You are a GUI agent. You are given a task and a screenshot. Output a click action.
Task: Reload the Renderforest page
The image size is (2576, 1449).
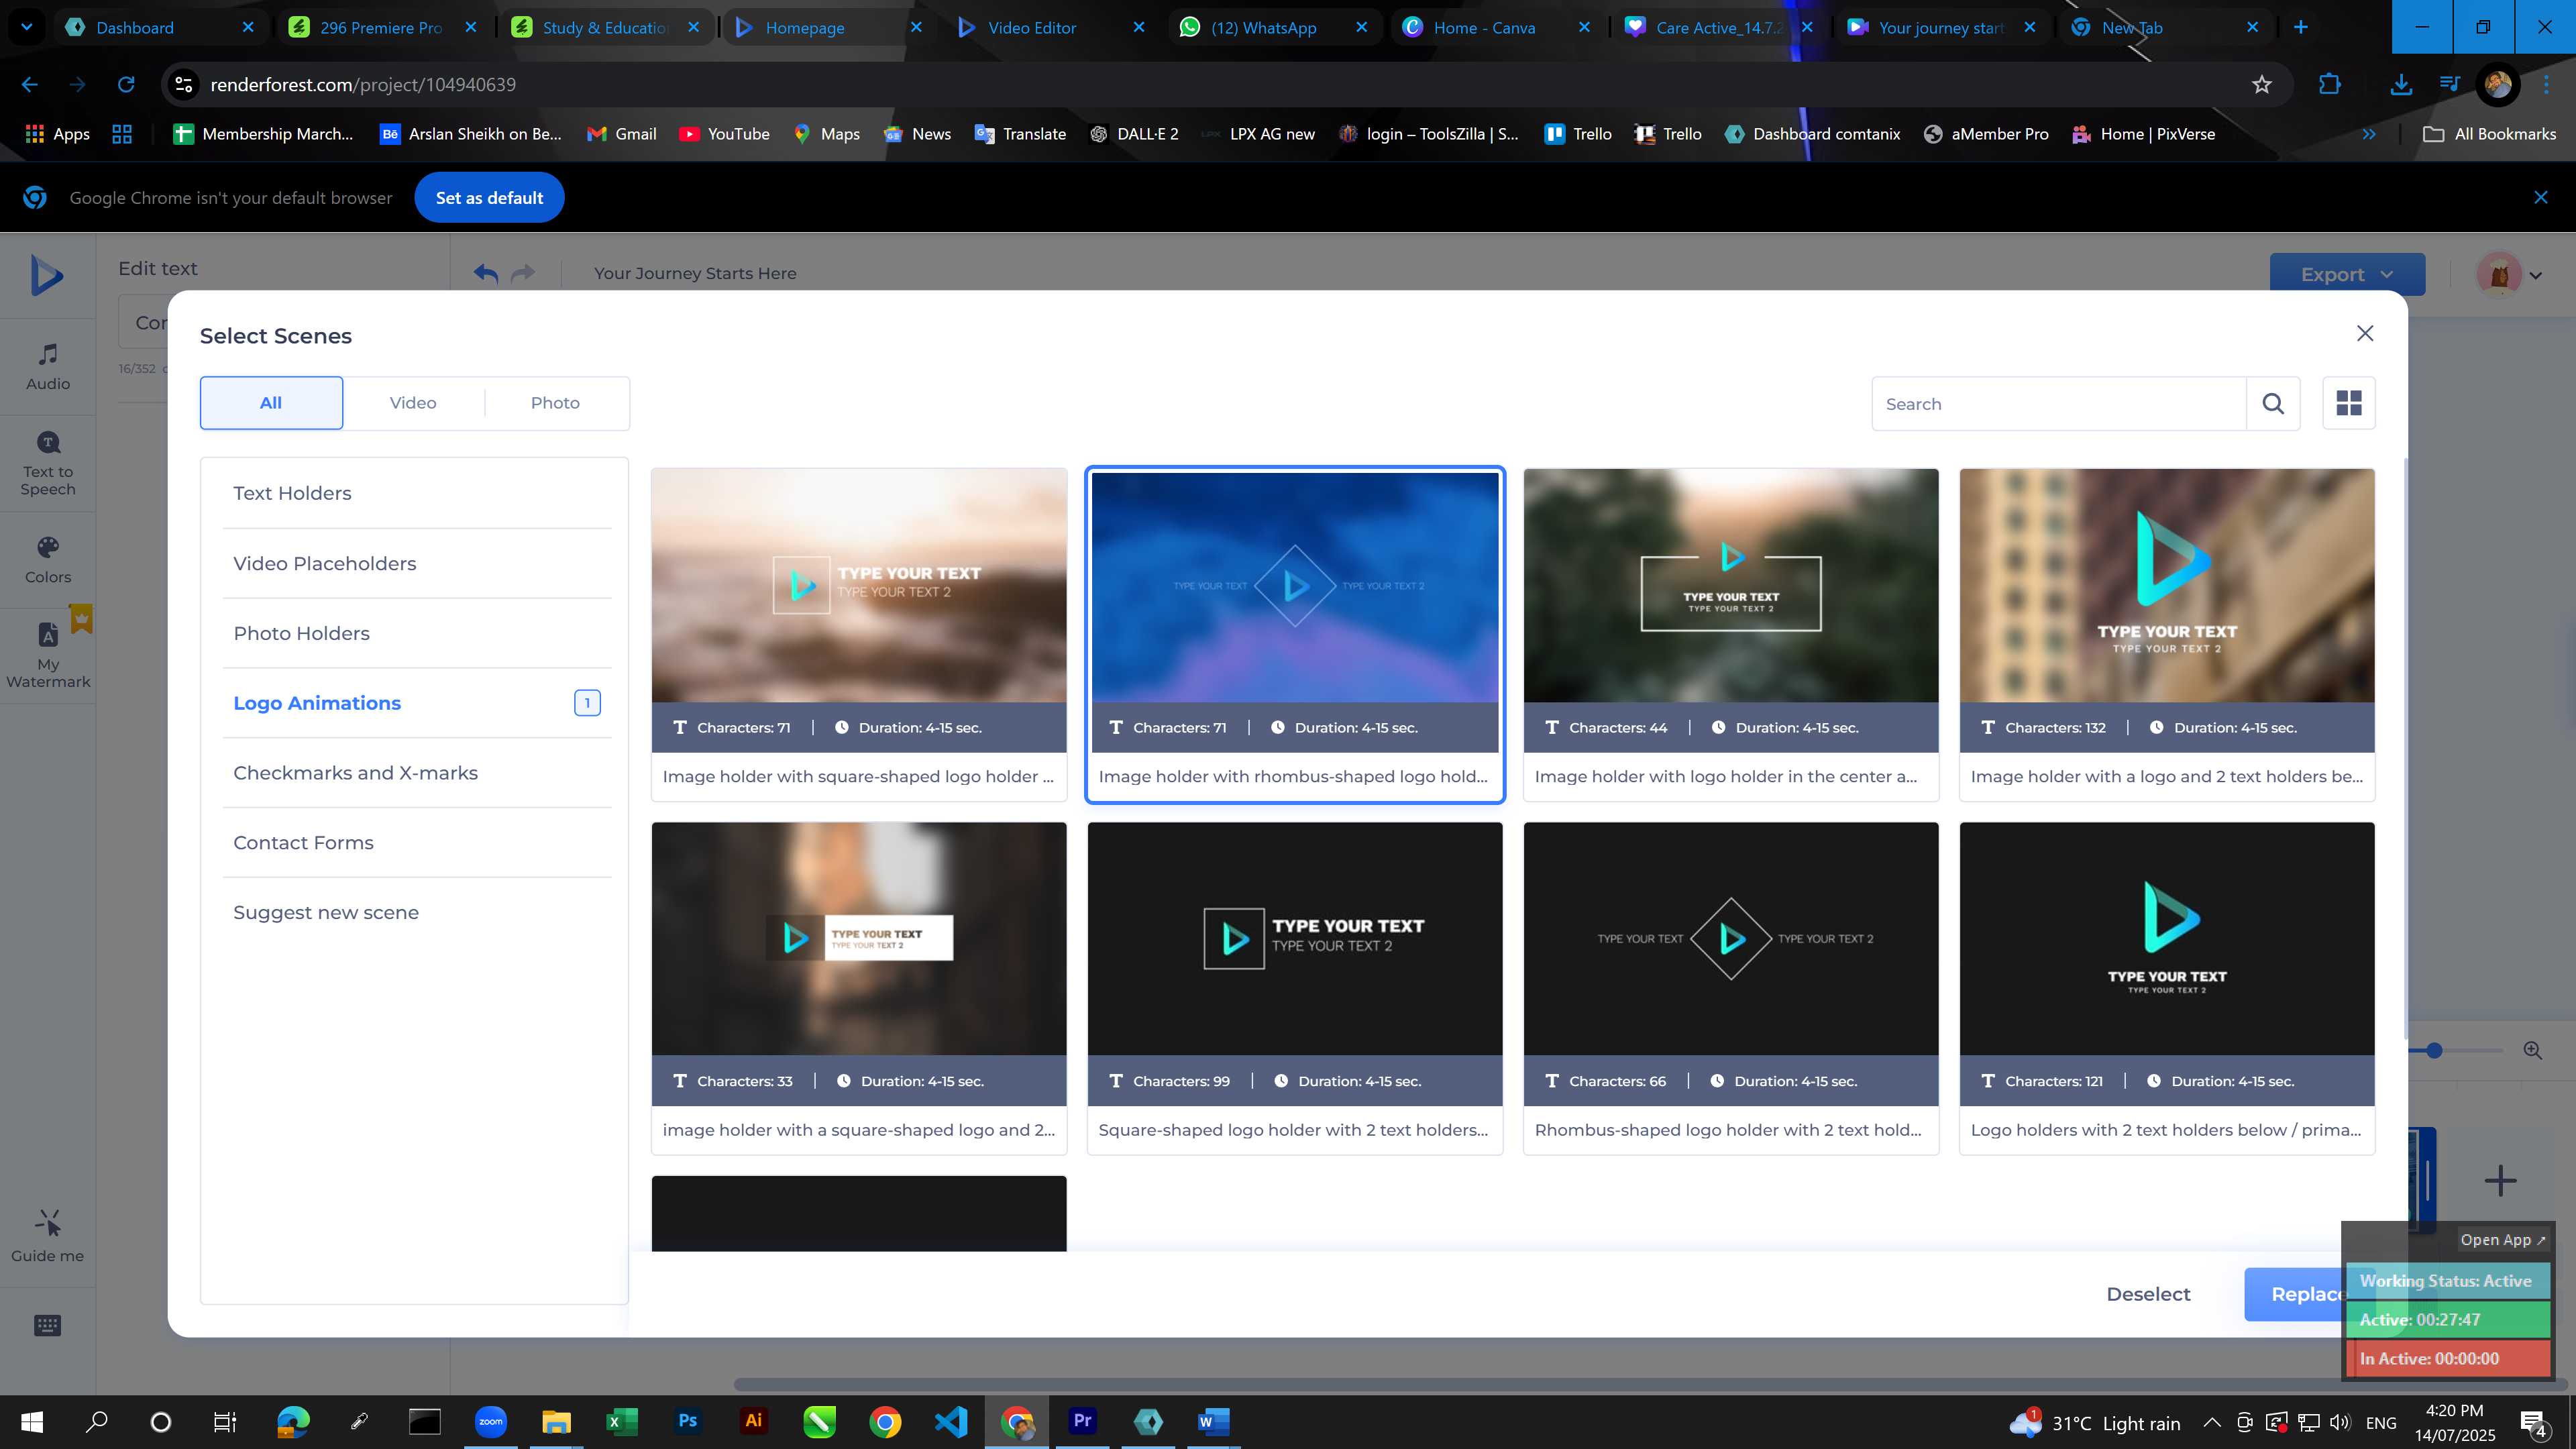tap(126, 85)
